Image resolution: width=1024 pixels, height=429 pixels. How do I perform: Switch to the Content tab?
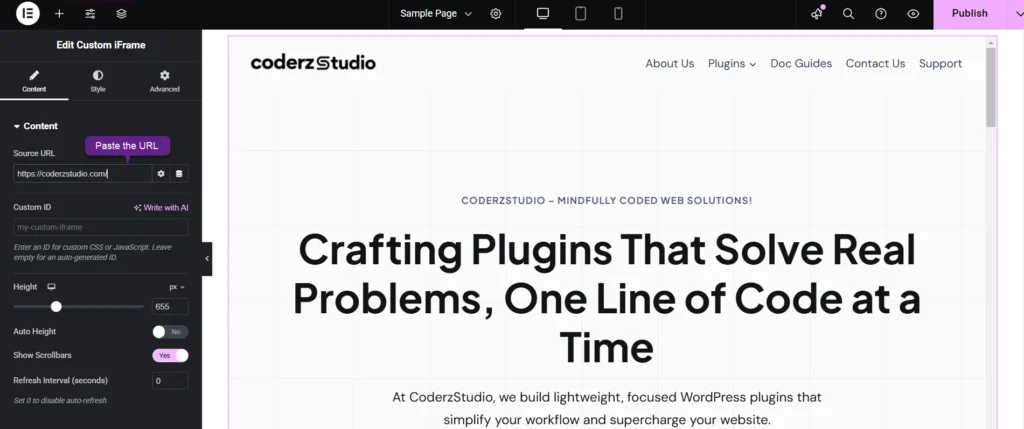coord(34,82)
